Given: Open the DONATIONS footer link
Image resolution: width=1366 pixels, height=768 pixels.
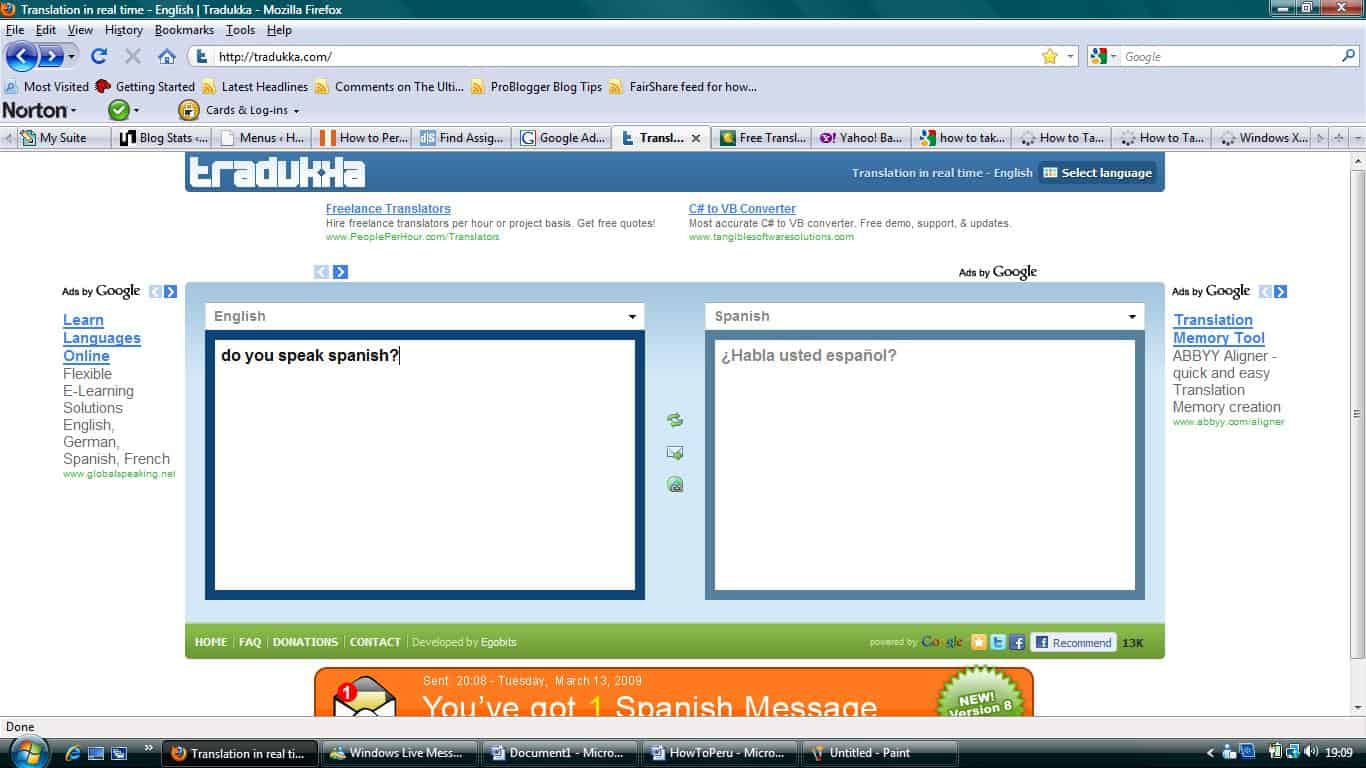Looking at the screenshot, I should point(305,642).
